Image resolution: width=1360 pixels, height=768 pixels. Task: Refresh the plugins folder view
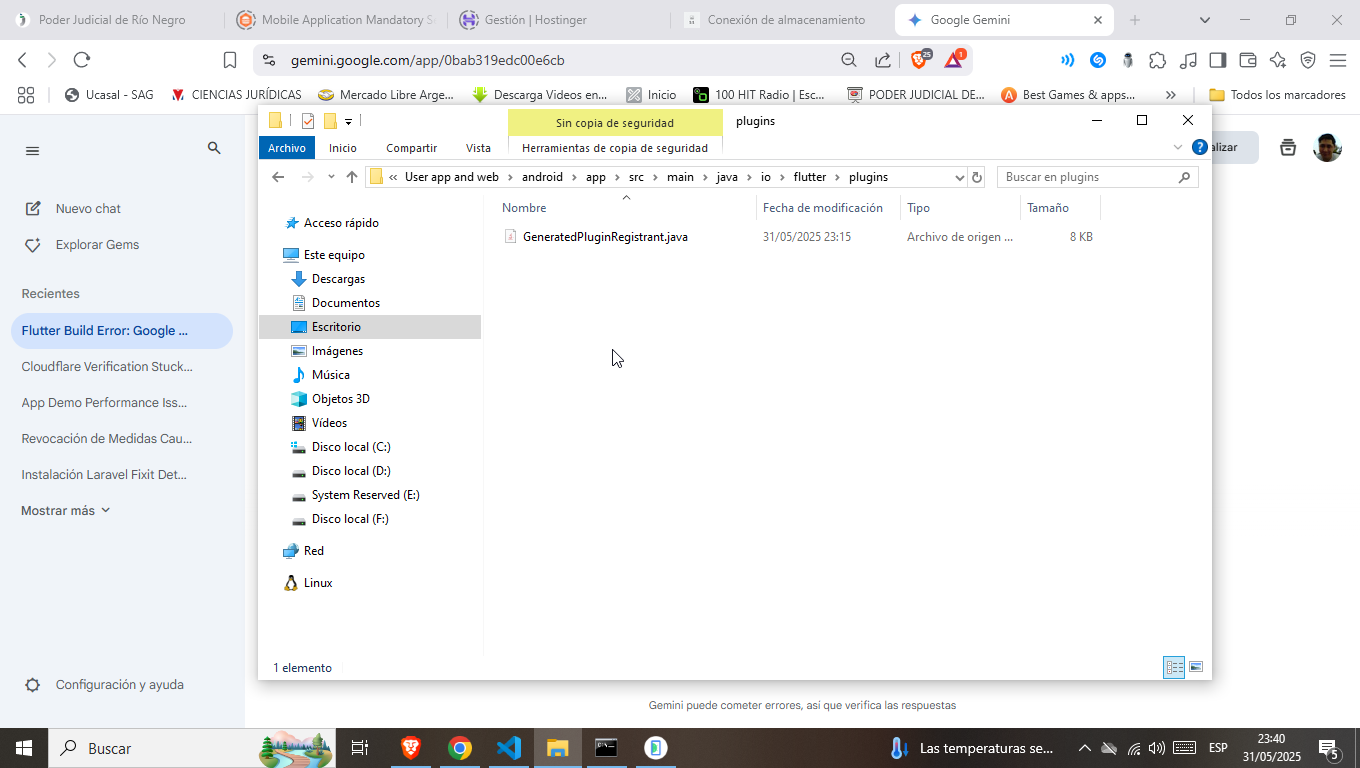977,177
